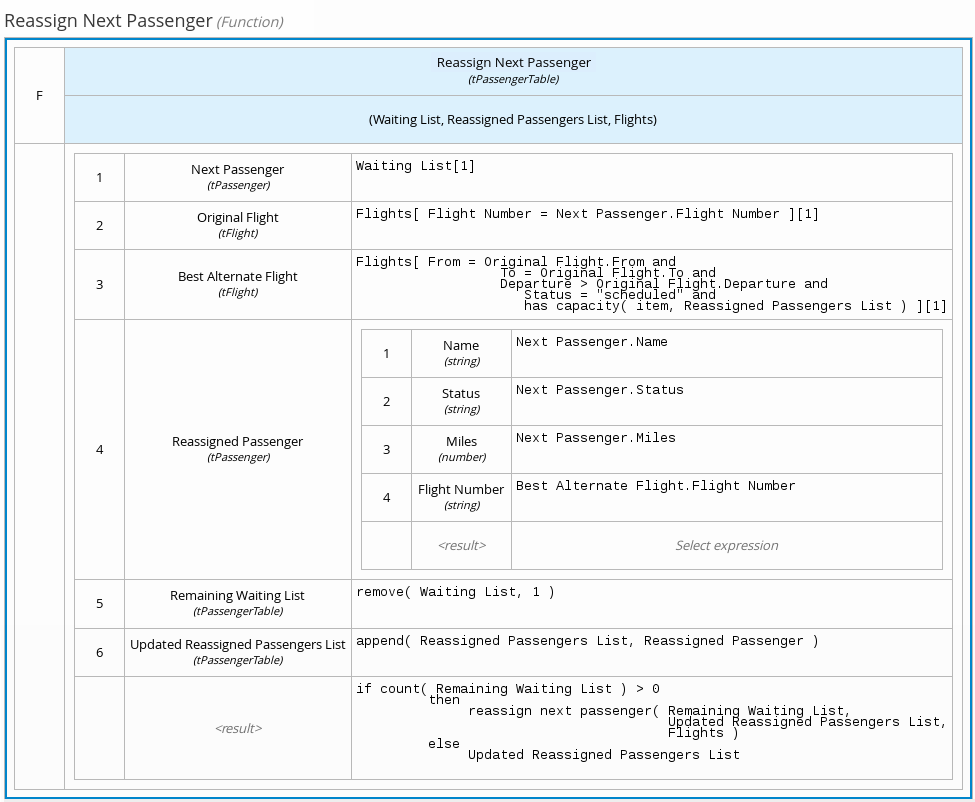Select the Next Passenger variable name cell
The width and height of the screenshot is (975, 802).
coord(237,177)
